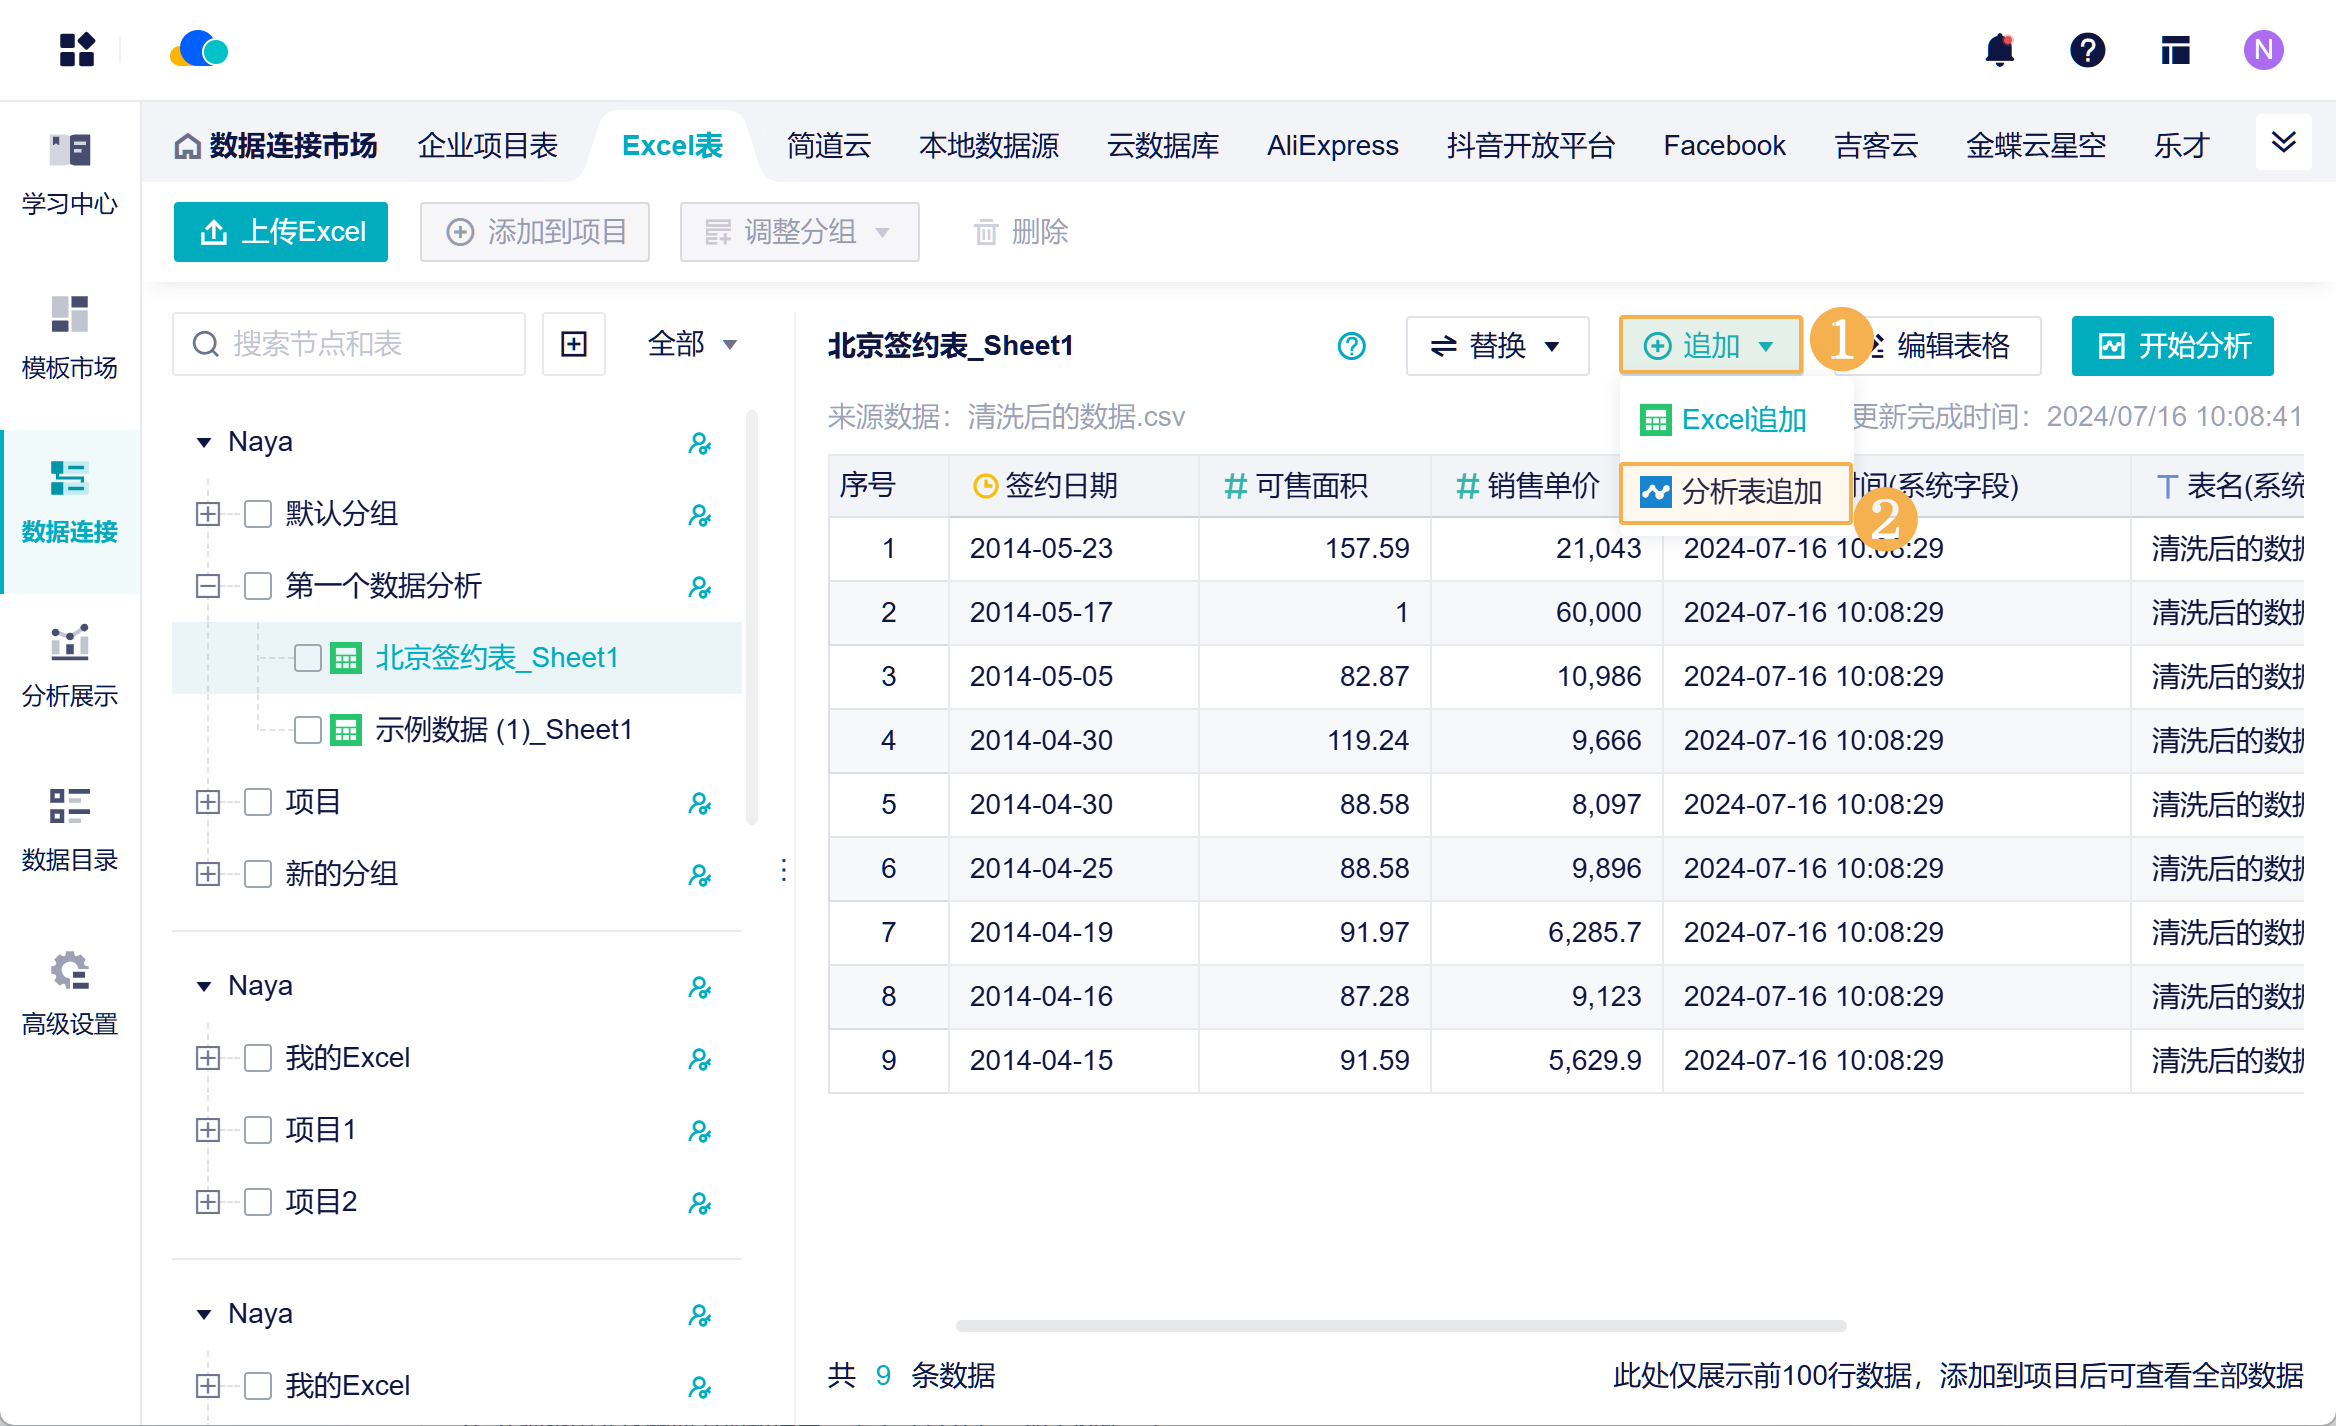
Task: Click the horizontal table scrollbar
Action: [x=1400, y=1326]
